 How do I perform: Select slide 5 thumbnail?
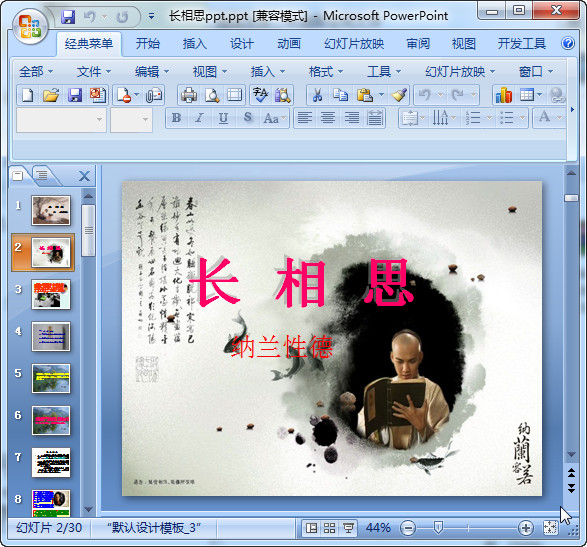51,378
